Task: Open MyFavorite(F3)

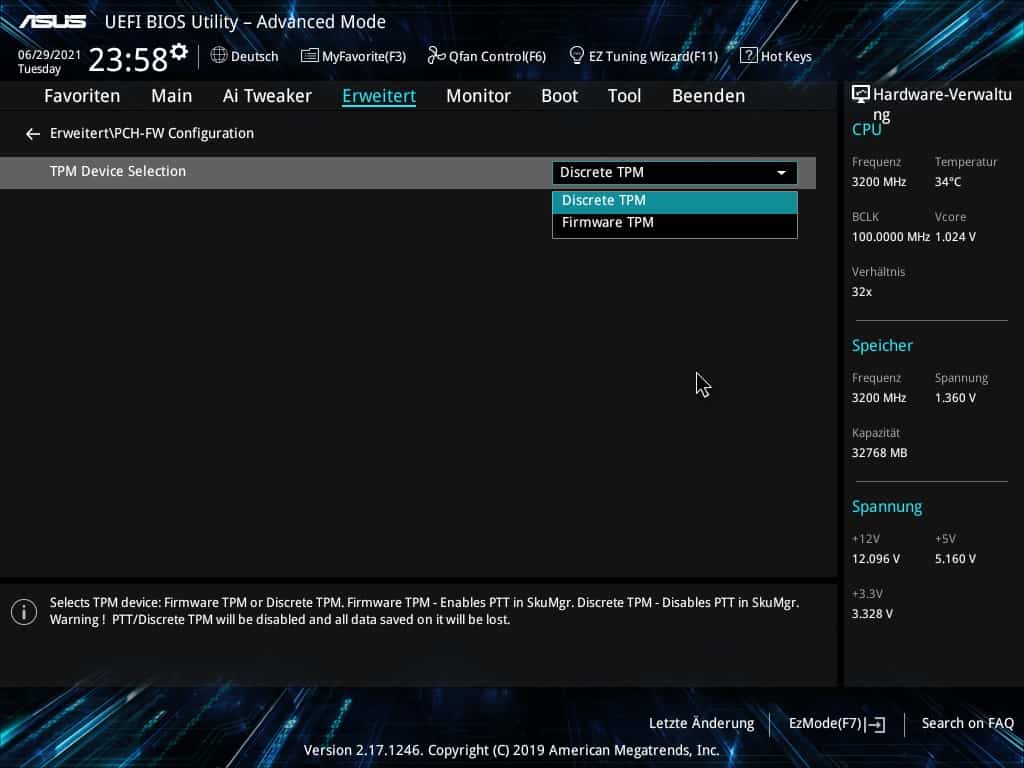Action: pos(364,56)
